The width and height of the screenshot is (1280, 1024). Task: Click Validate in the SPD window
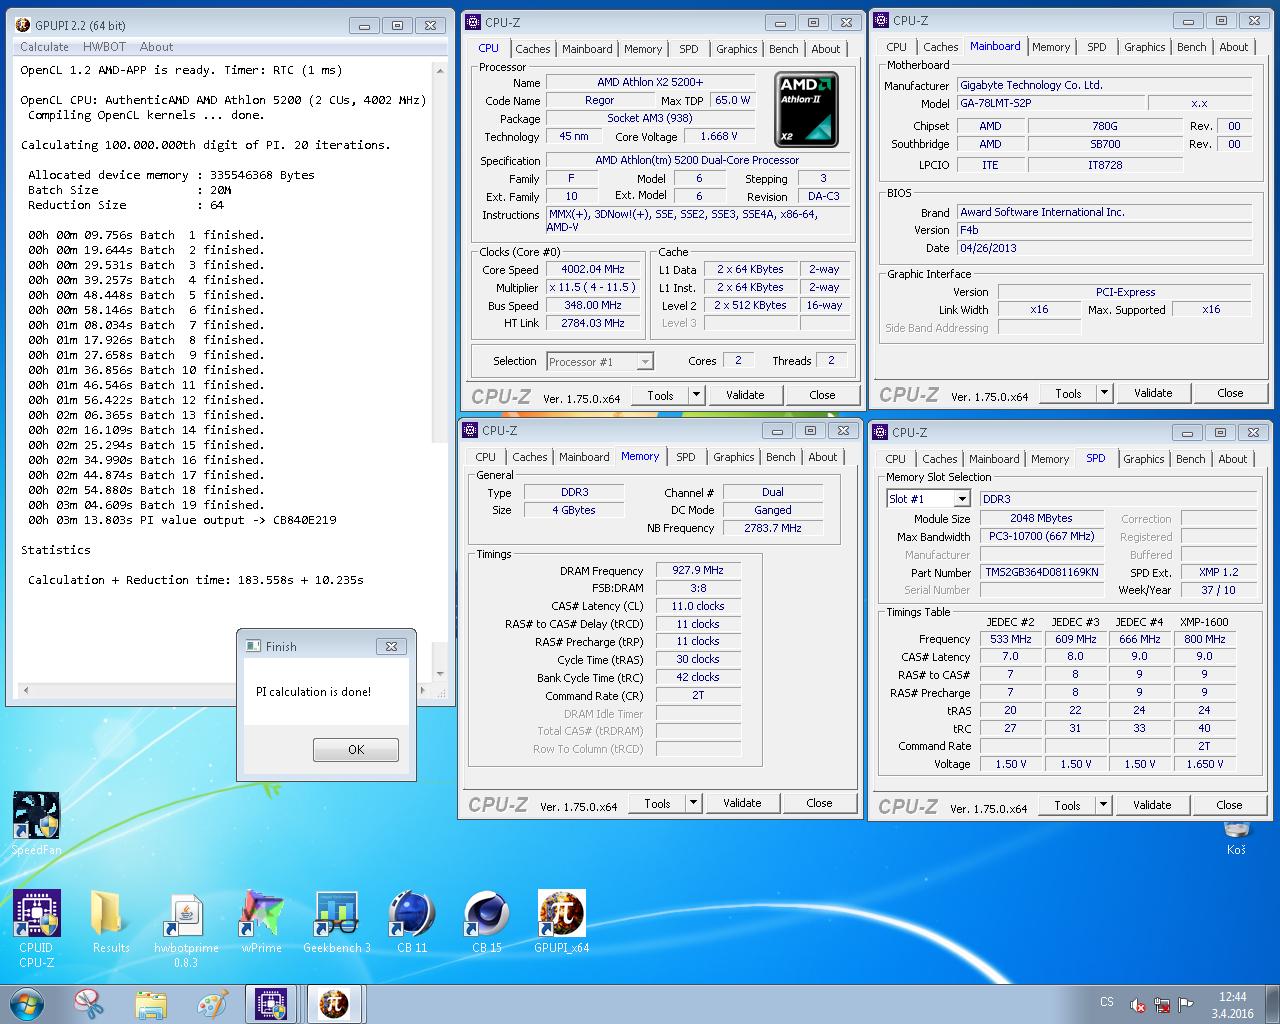coord(1152,805)
